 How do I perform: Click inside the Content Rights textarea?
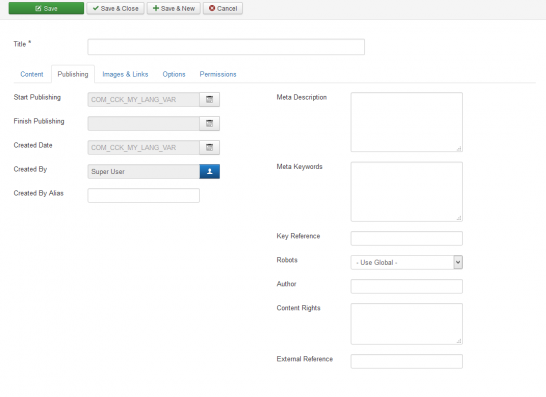[x=407, y=324]
